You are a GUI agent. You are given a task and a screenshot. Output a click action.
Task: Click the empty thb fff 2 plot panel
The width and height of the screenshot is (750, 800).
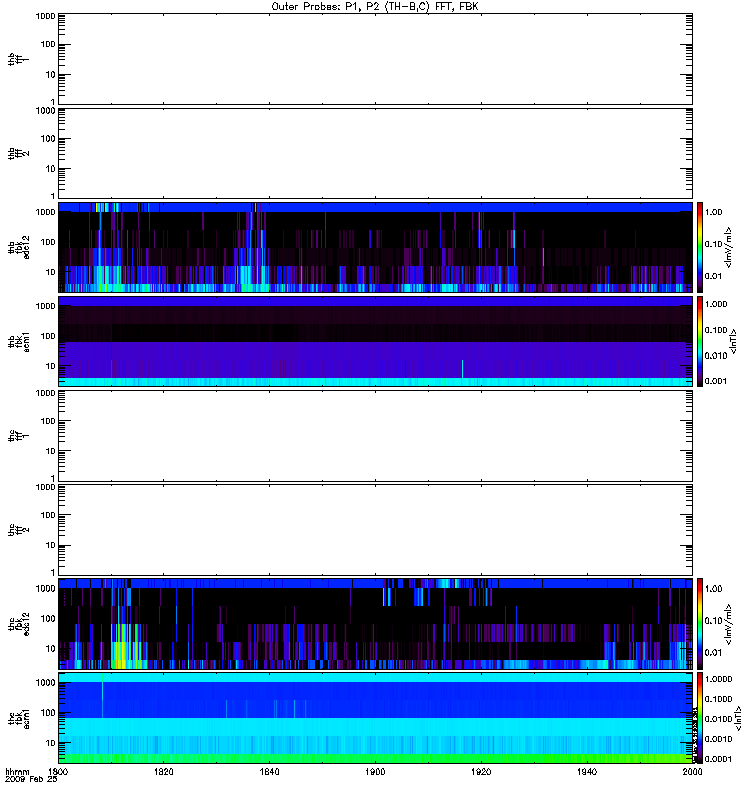pos(375,153)
